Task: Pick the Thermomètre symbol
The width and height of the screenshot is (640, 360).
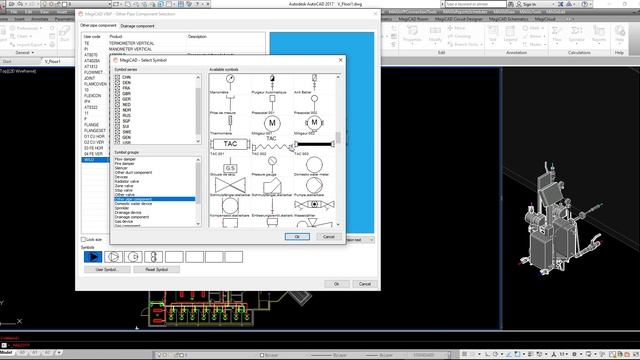Action: click(x=230, y=125)
